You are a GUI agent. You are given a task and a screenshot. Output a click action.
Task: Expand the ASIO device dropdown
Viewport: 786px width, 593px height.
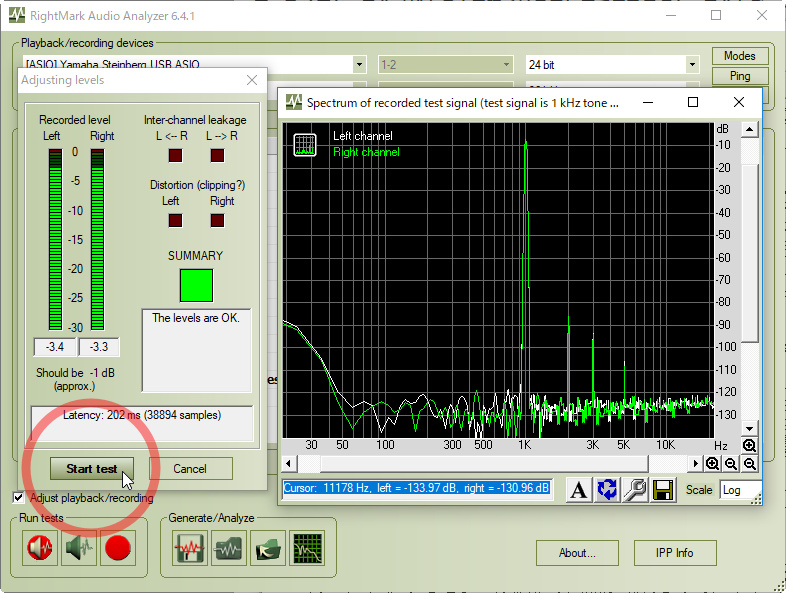tap(359, 65)
